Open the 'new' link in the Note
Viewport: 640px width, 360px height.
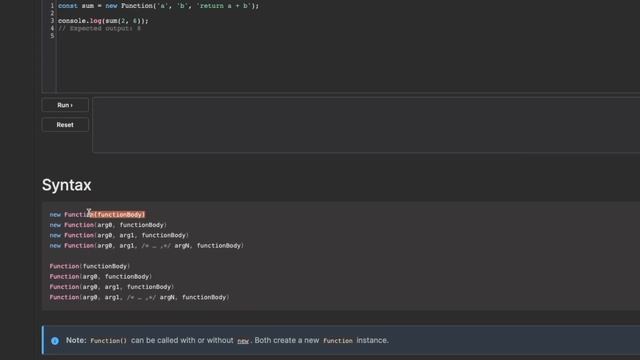tap(243, 341)
